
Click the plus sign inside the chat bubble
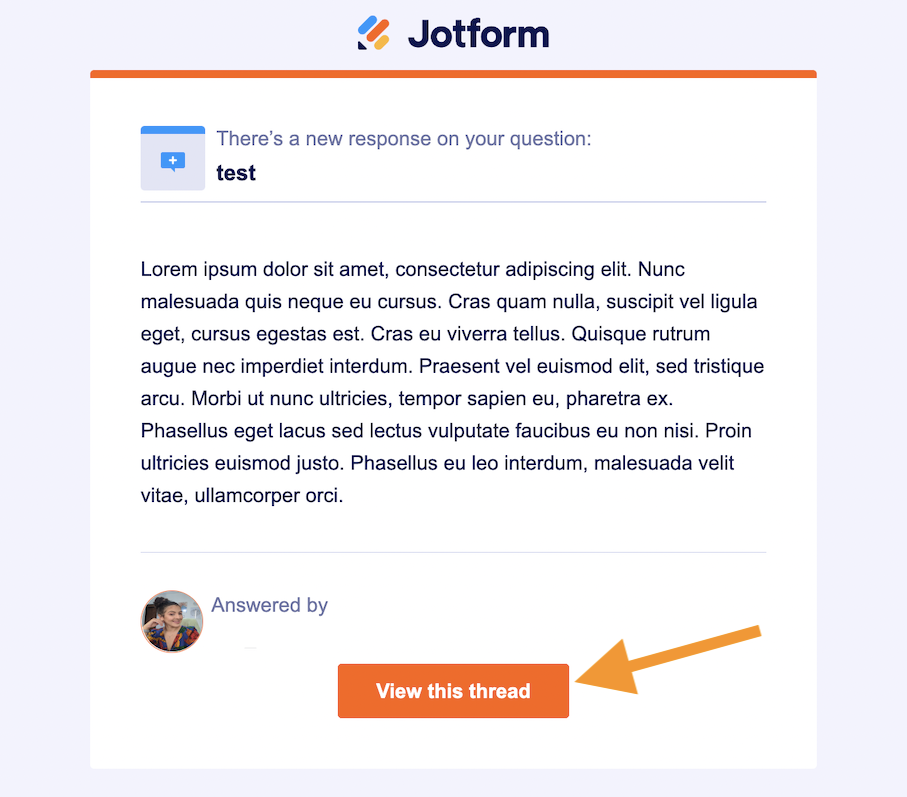(173, 159)
